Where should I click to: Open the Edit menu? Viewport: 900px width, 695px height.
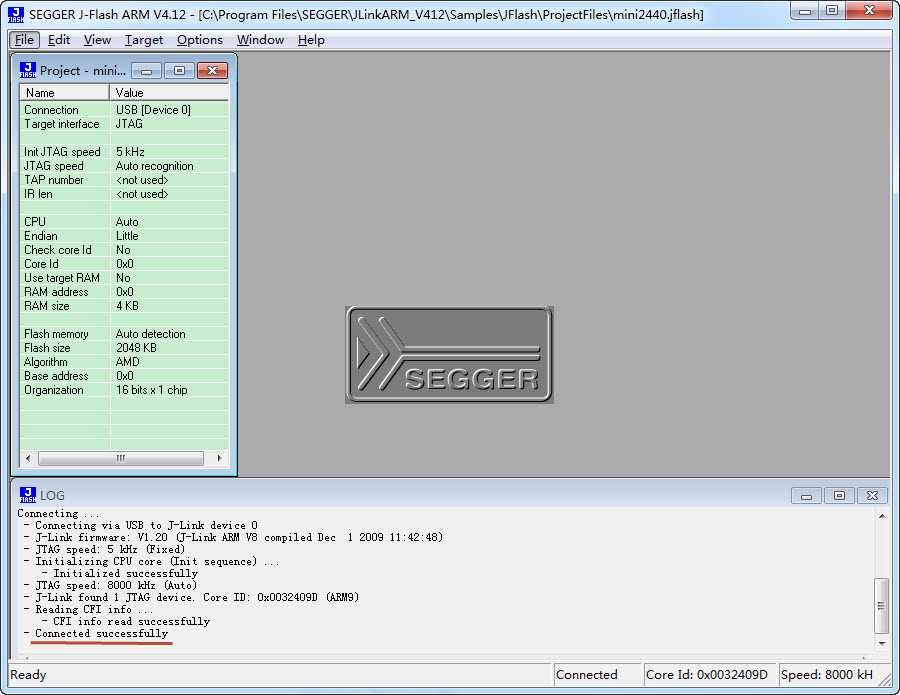[x=59, y=40]
